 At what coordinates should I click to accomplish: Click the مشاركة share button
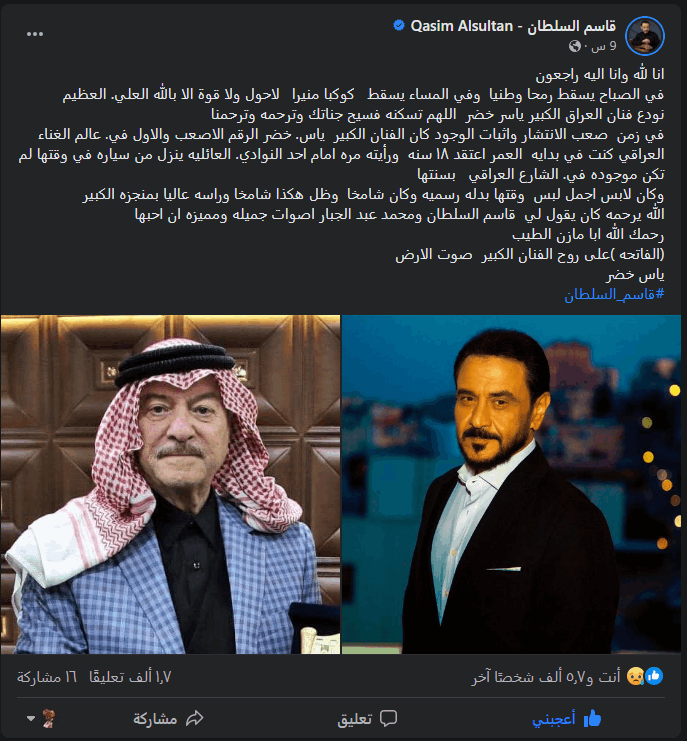tap(168, 719)
